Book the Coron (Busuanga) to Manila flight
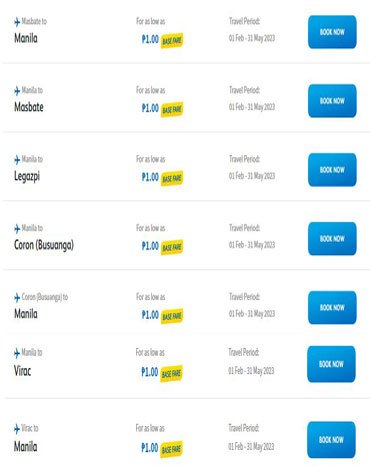The height and width of the screenshot is (472, 370). pos(332,307)
